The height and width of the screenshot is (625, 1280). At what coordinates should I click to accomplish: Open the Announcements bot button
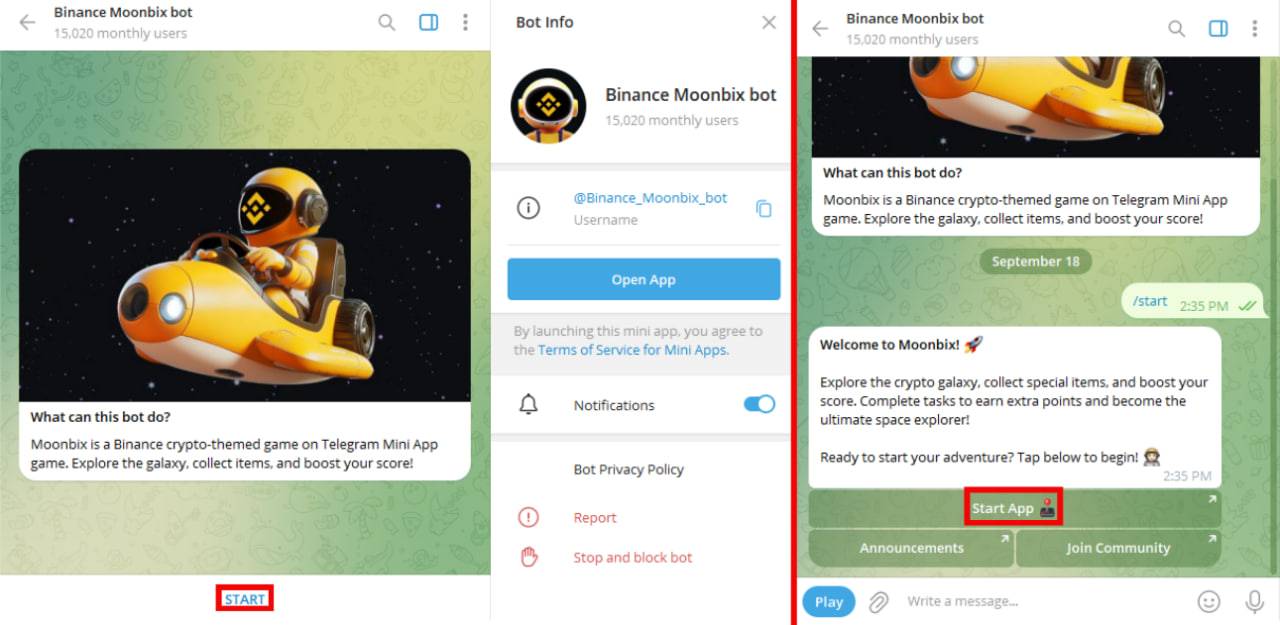tap(911, 548)
